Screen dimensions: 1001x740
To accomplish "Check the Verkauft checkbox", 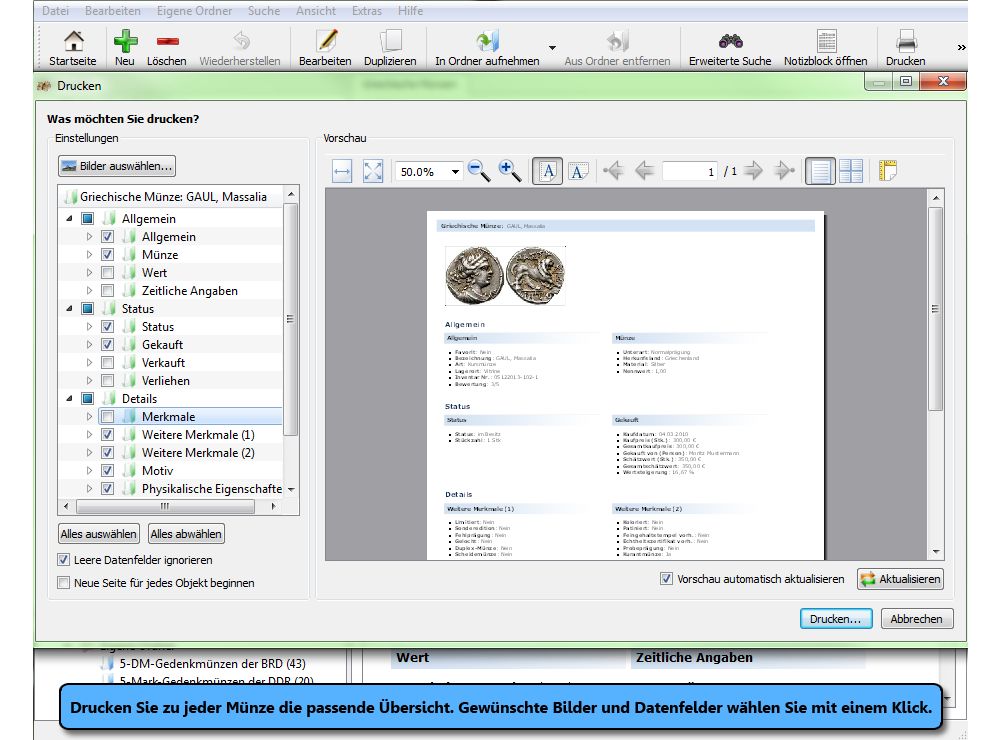I will tap(108, 363).
